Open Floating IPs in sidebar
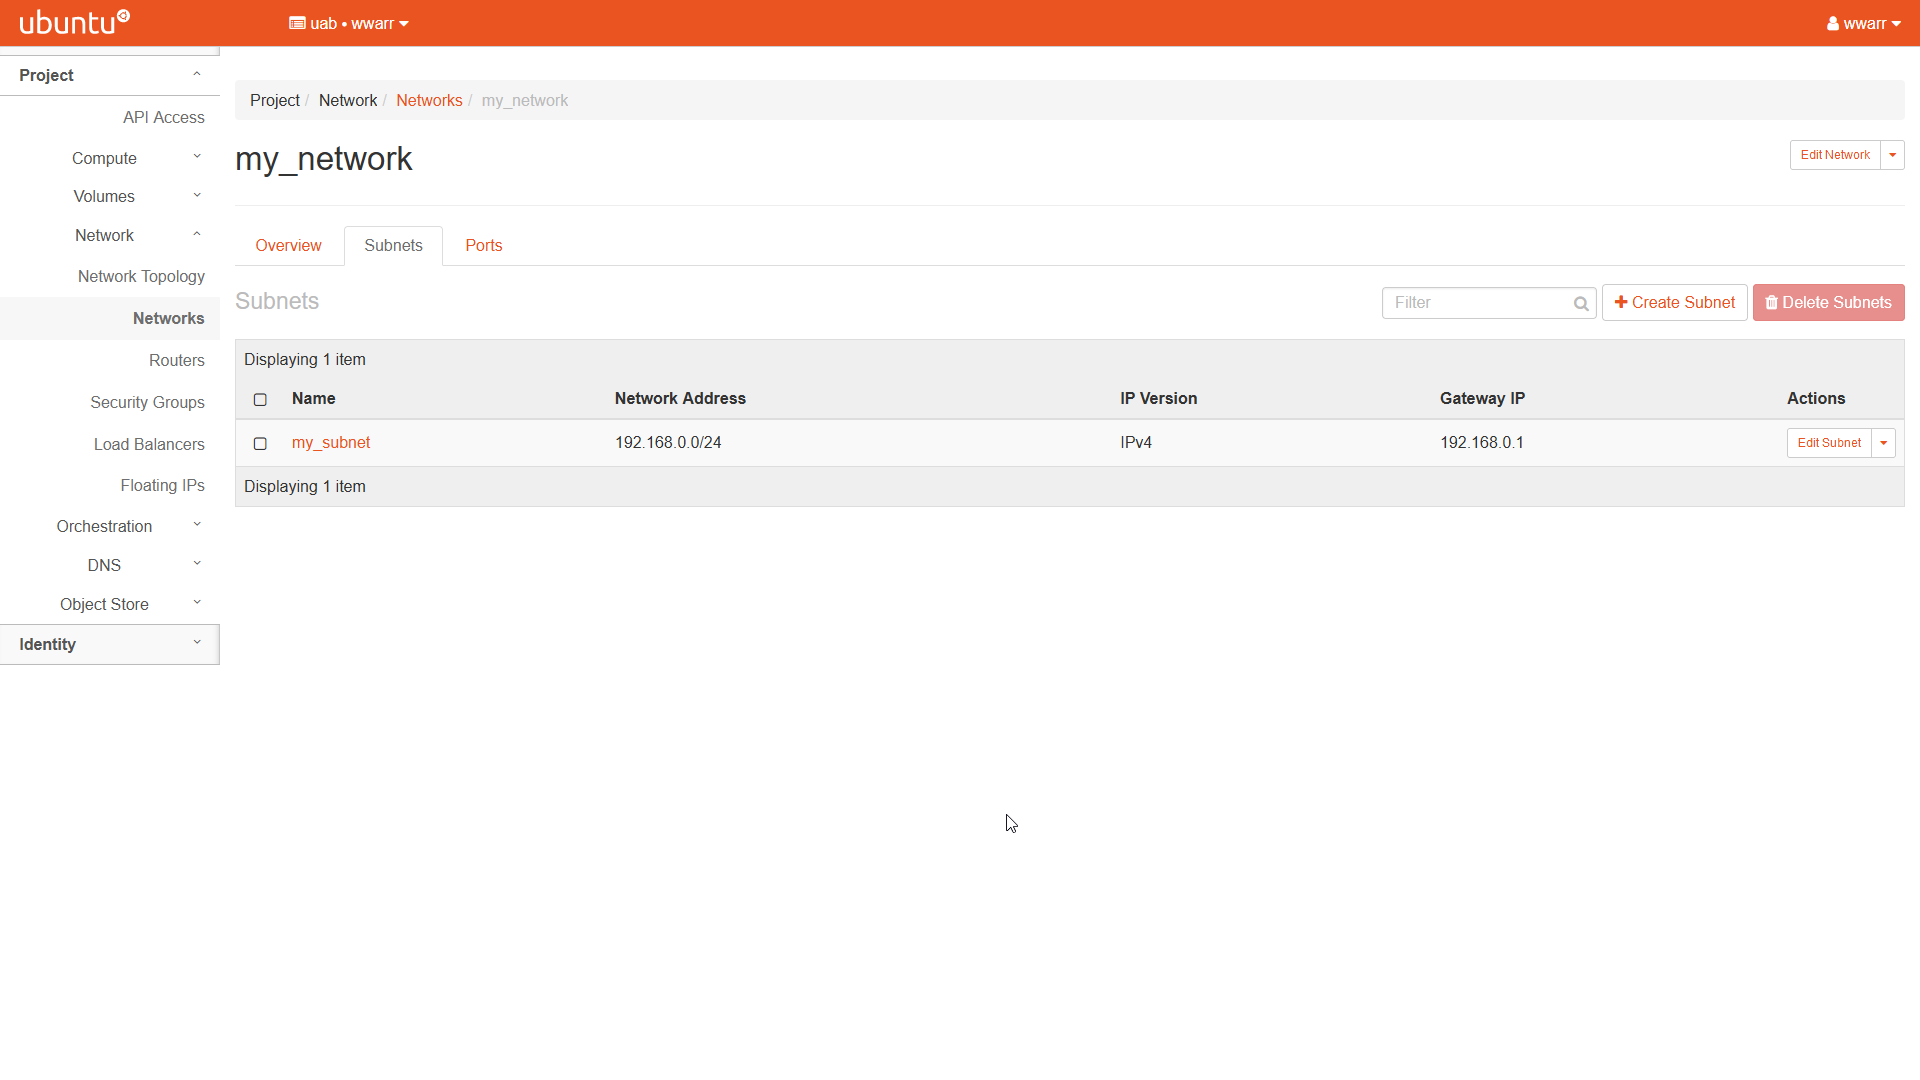Viewport: 1920px width, 1080px height. pyautogui.click(x=162, y=485)
